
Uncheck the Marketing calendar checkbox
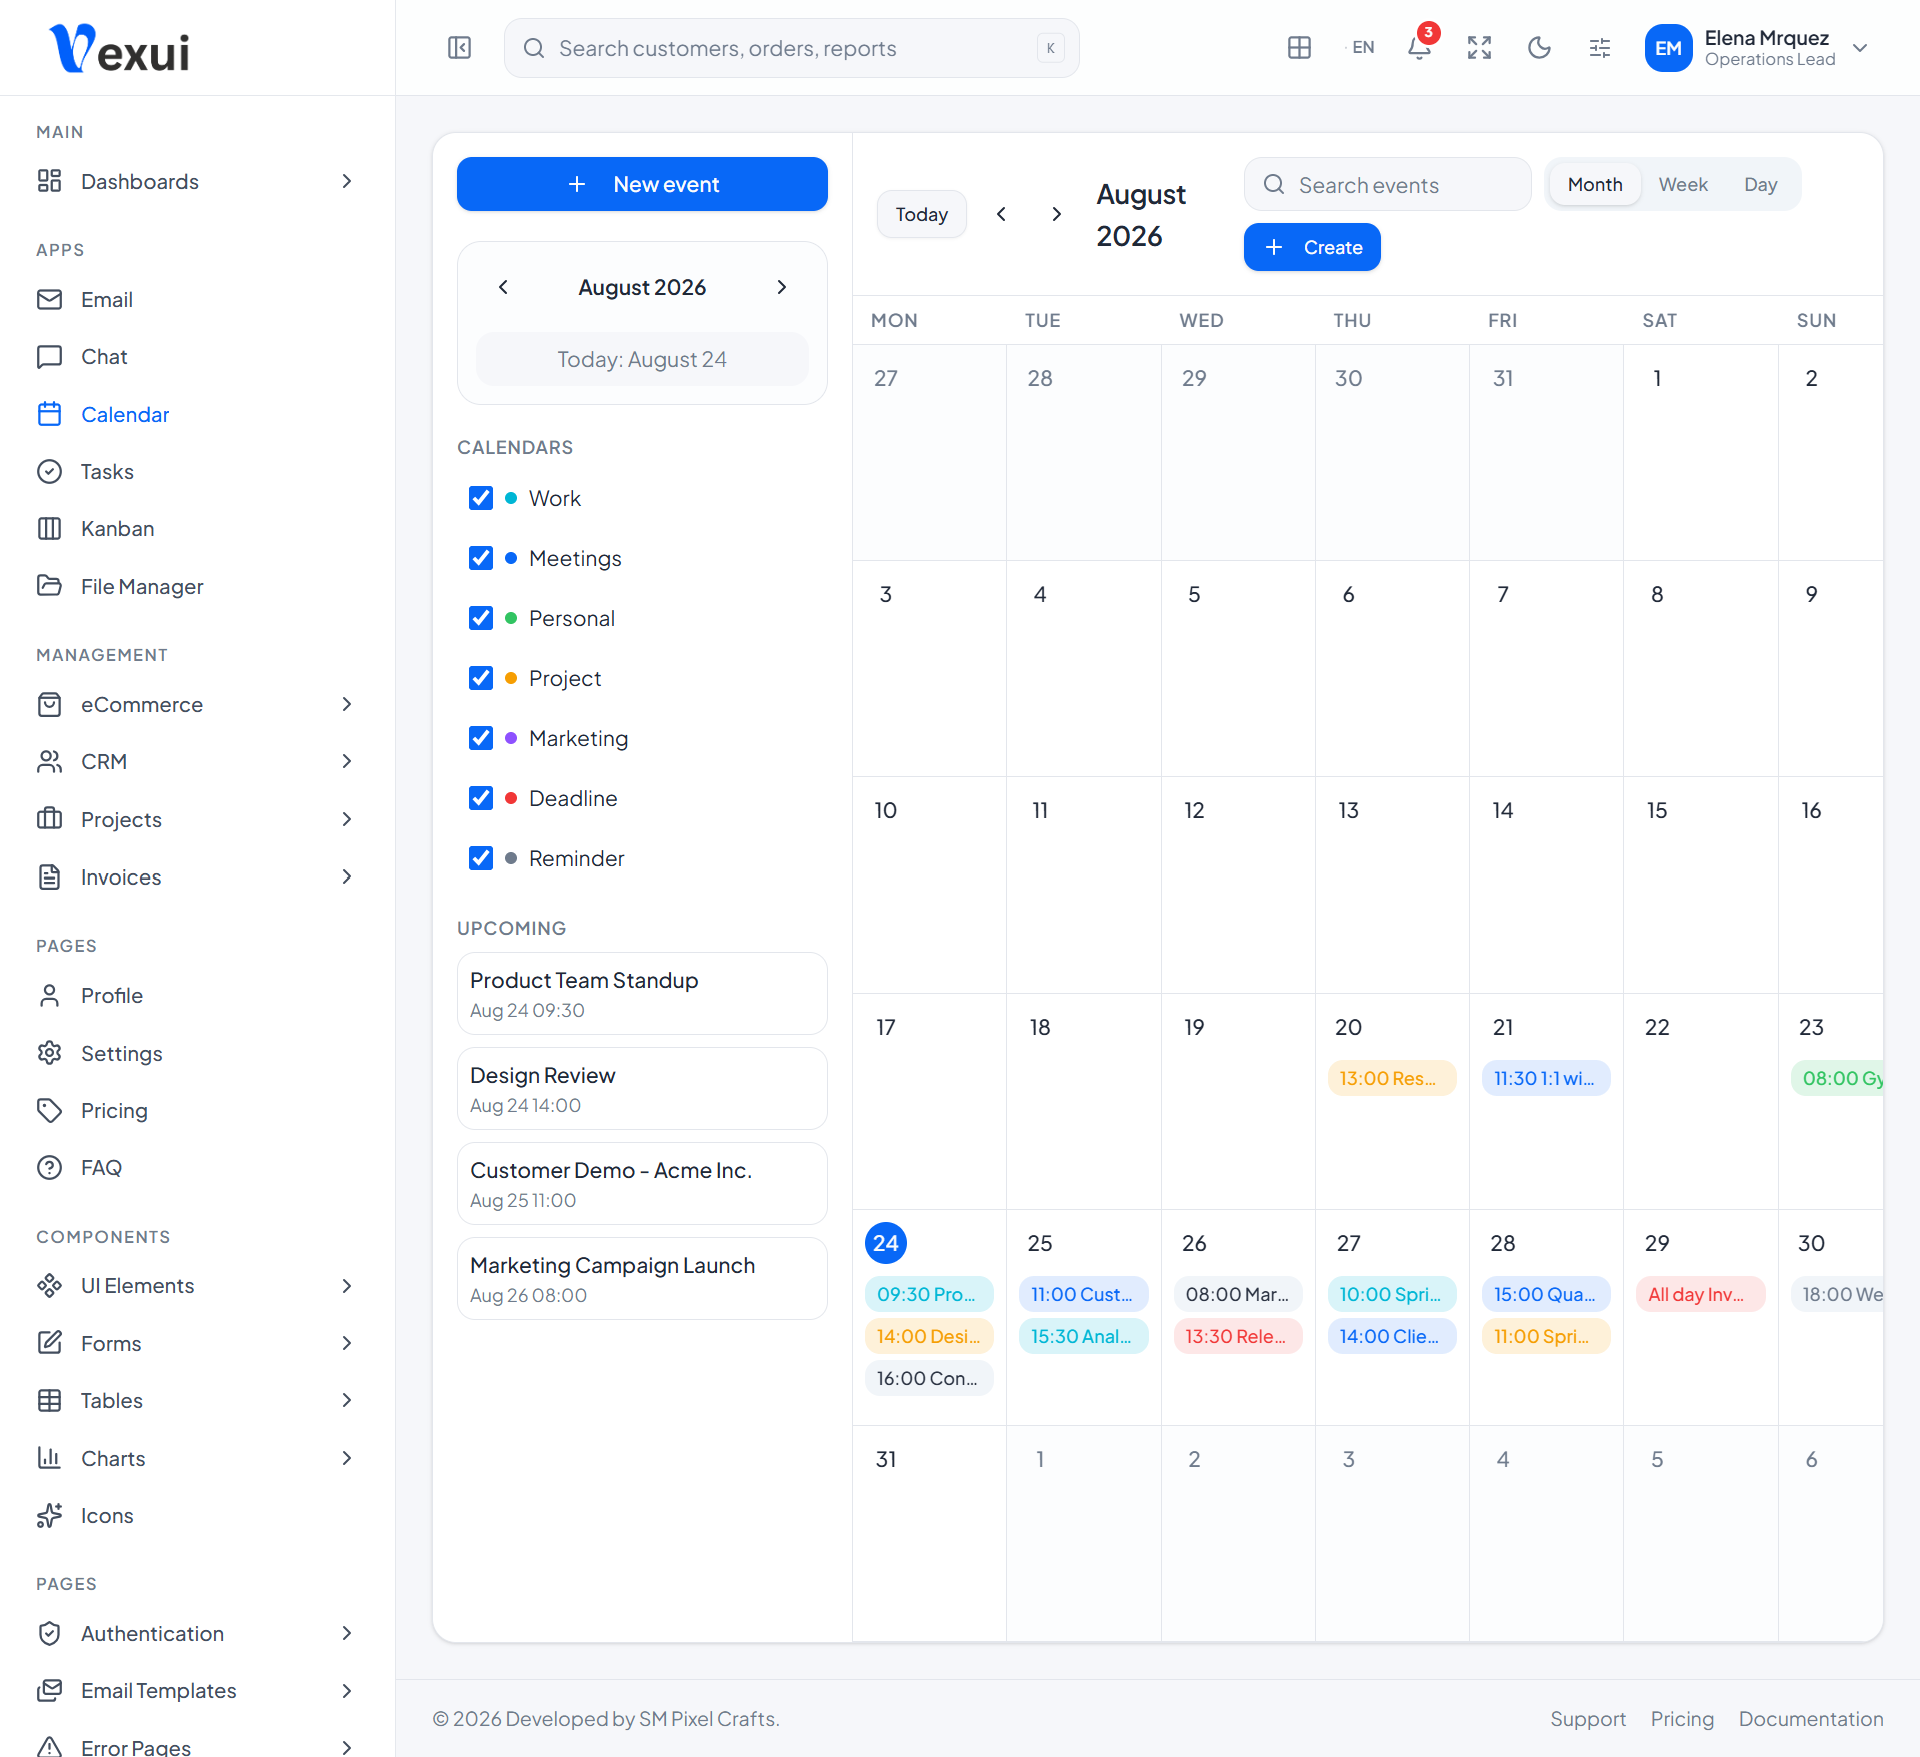coord(481,738)
